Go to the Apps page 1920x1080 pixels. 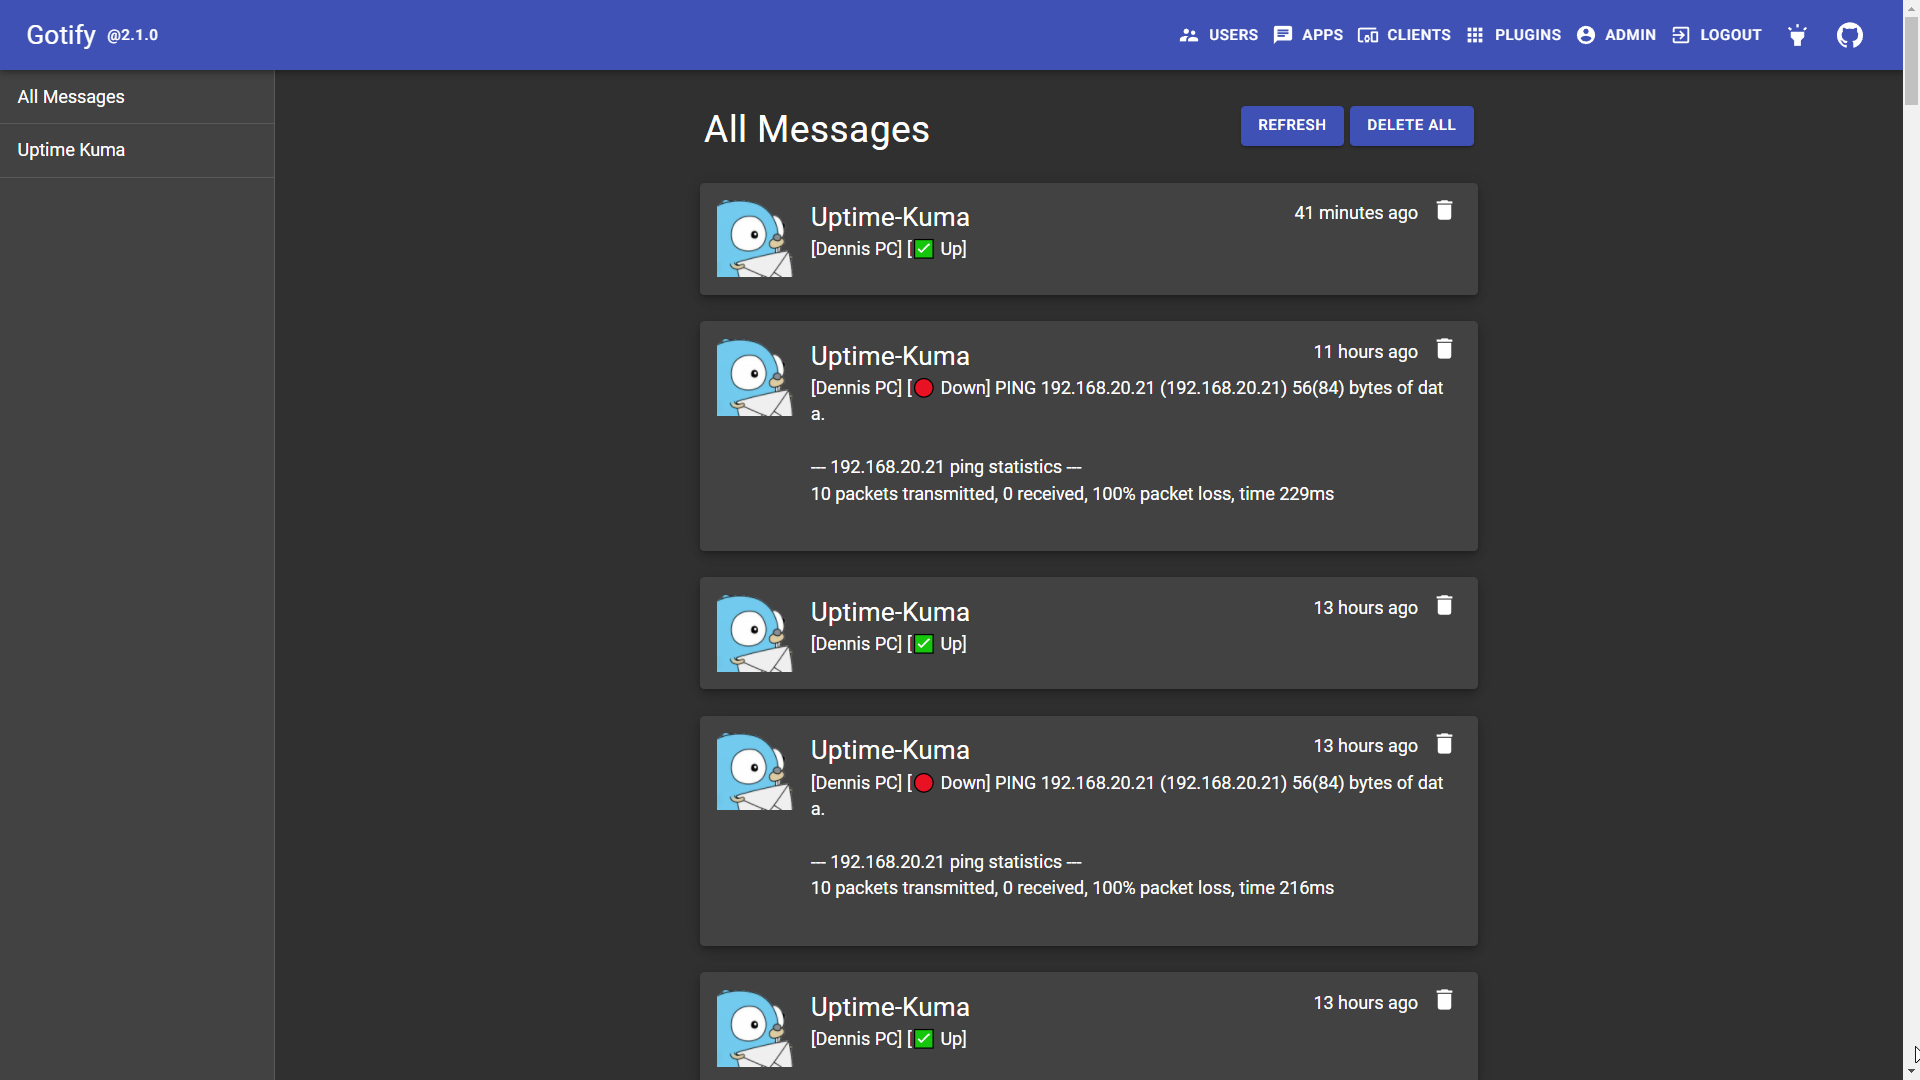pos(1308,35)
